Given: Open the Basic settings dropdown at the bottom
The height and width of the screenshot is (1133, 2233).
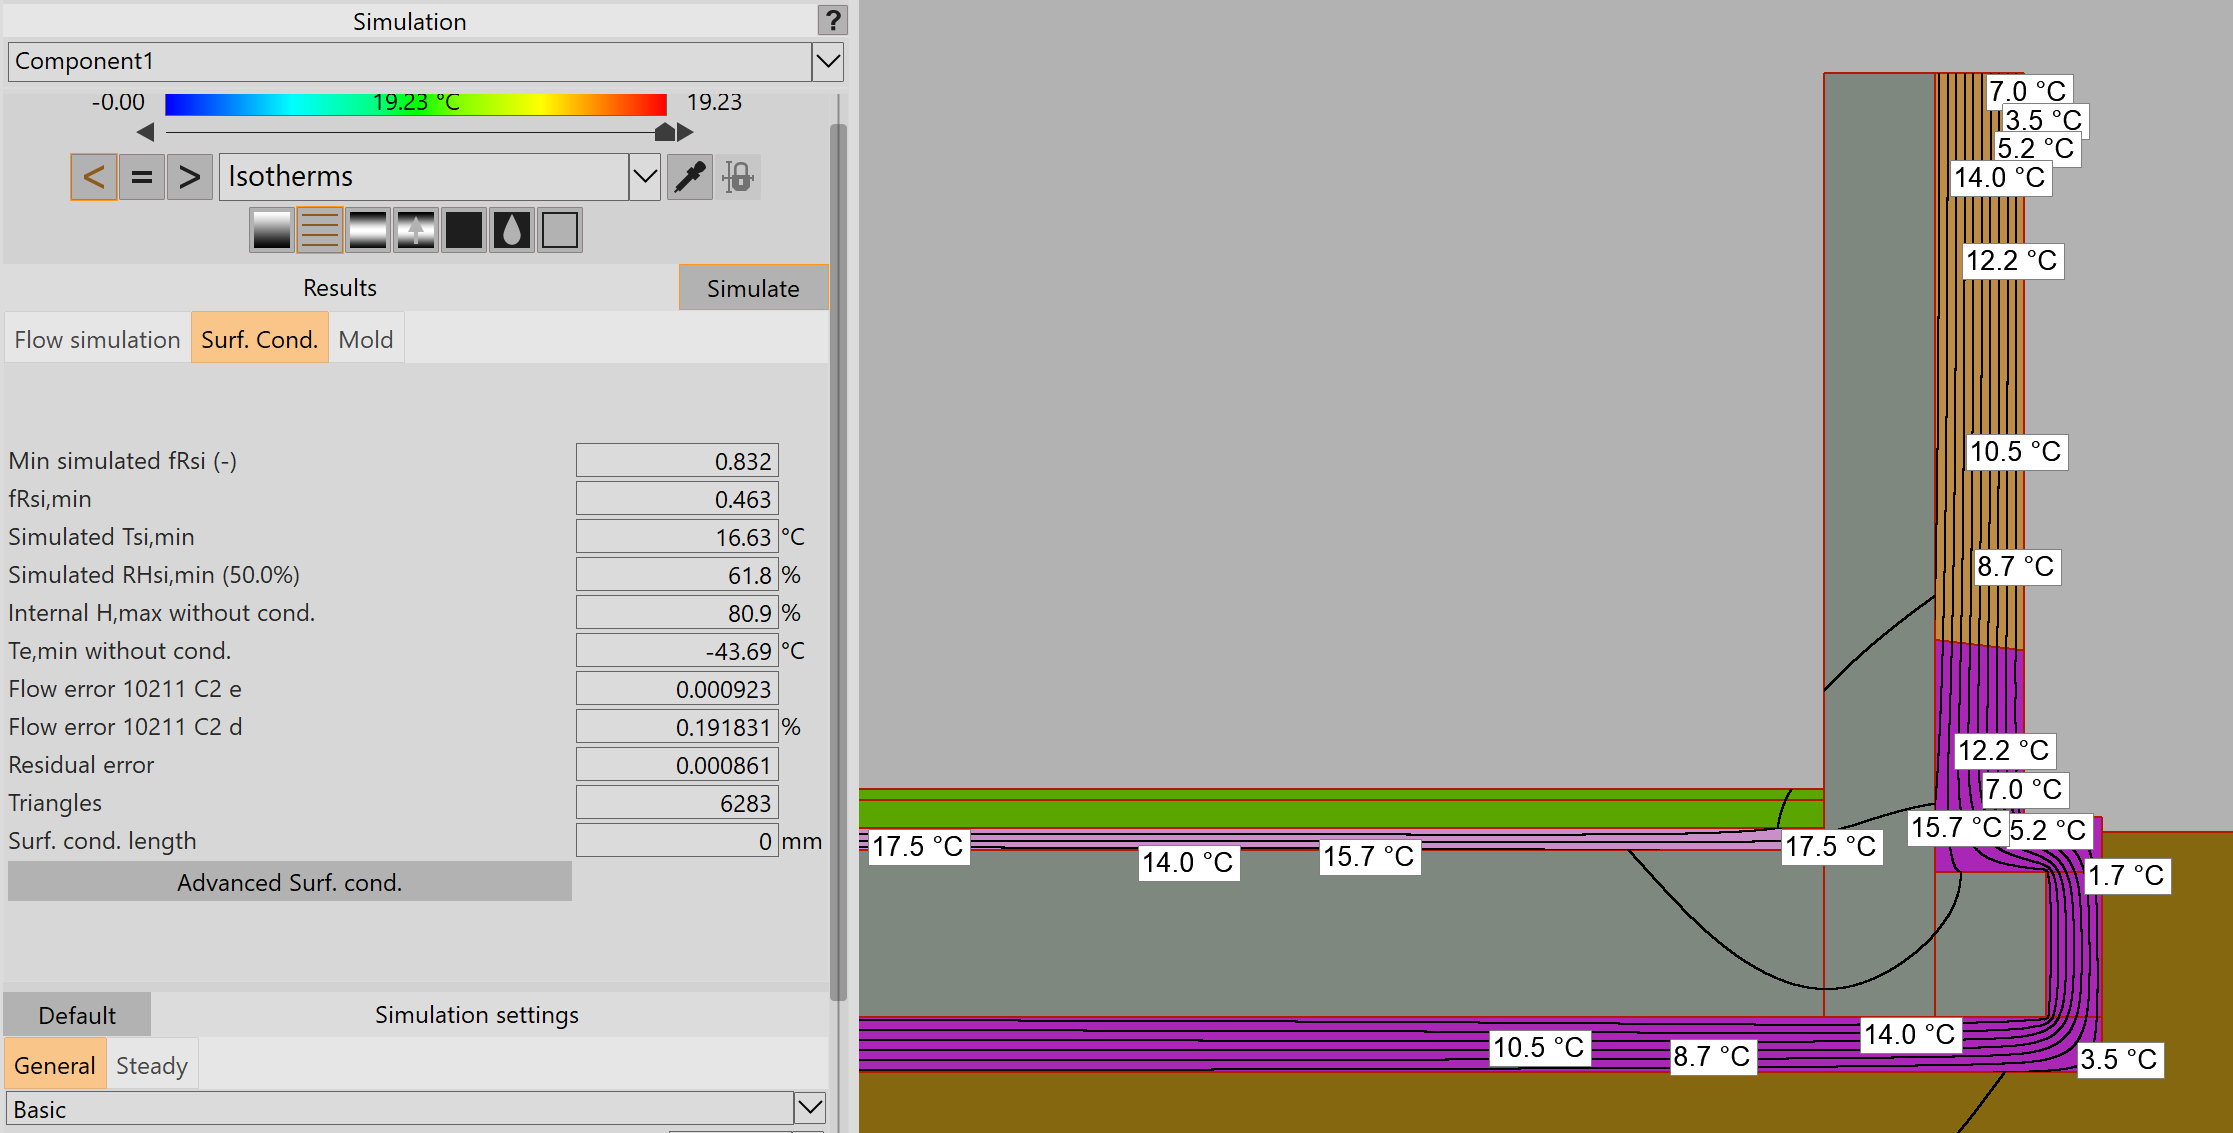Looking at the screenshot, I should [808, 1108].
